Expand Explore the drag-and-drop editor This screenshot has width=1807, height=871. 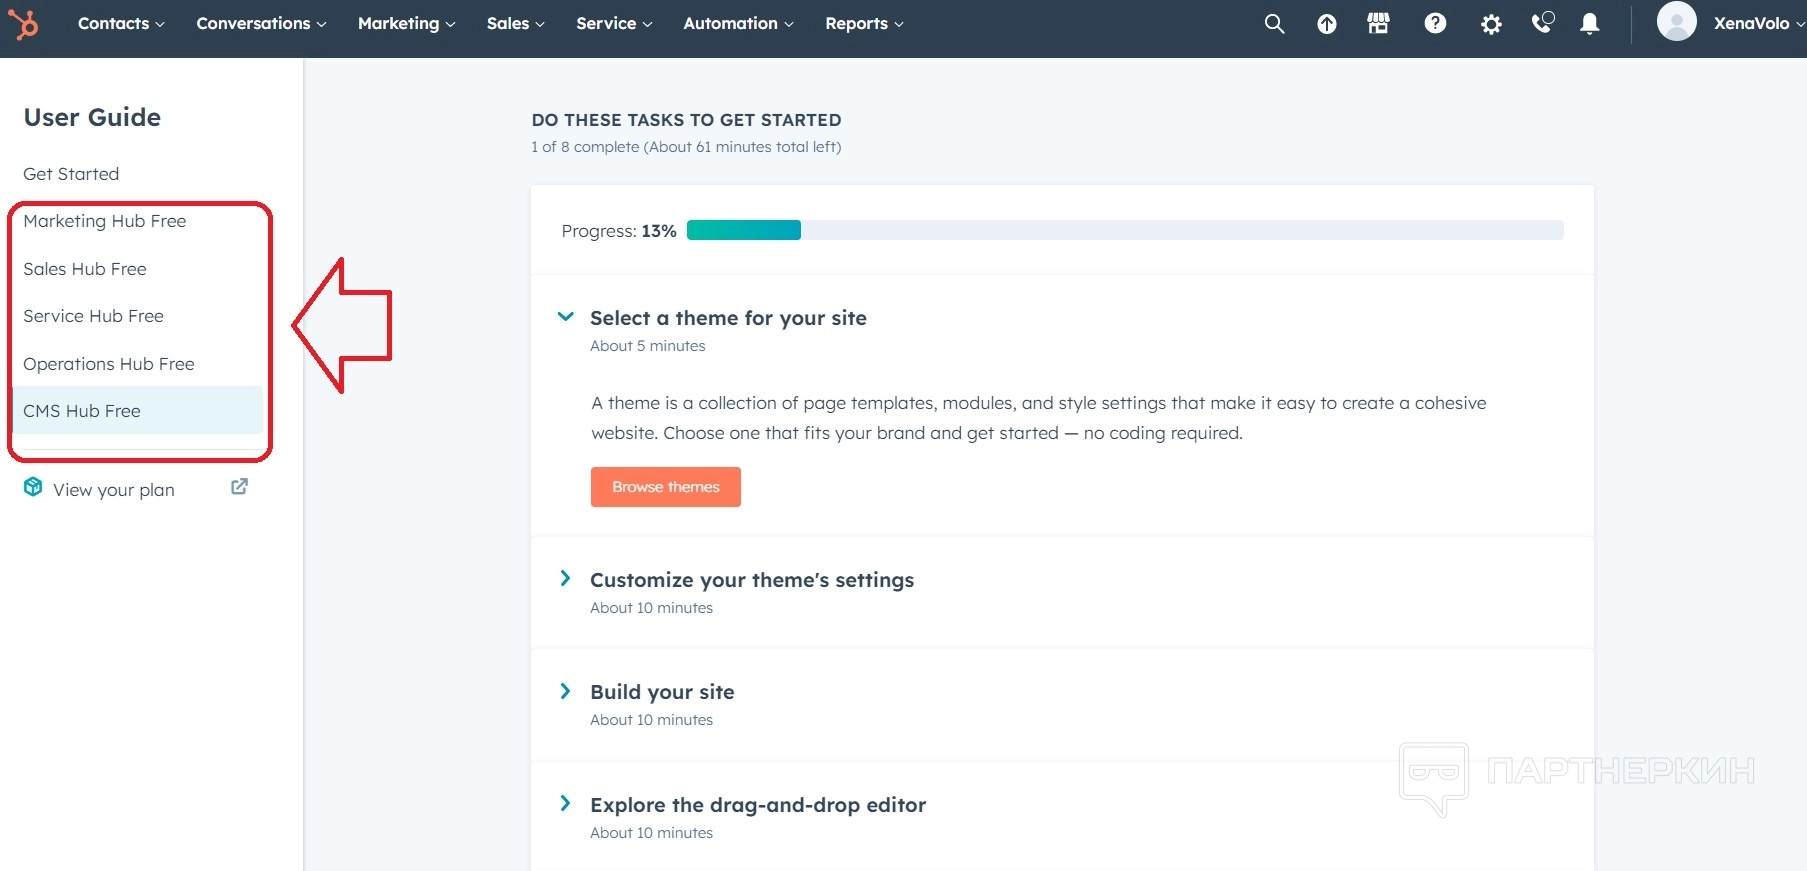[x=565, y=804]
